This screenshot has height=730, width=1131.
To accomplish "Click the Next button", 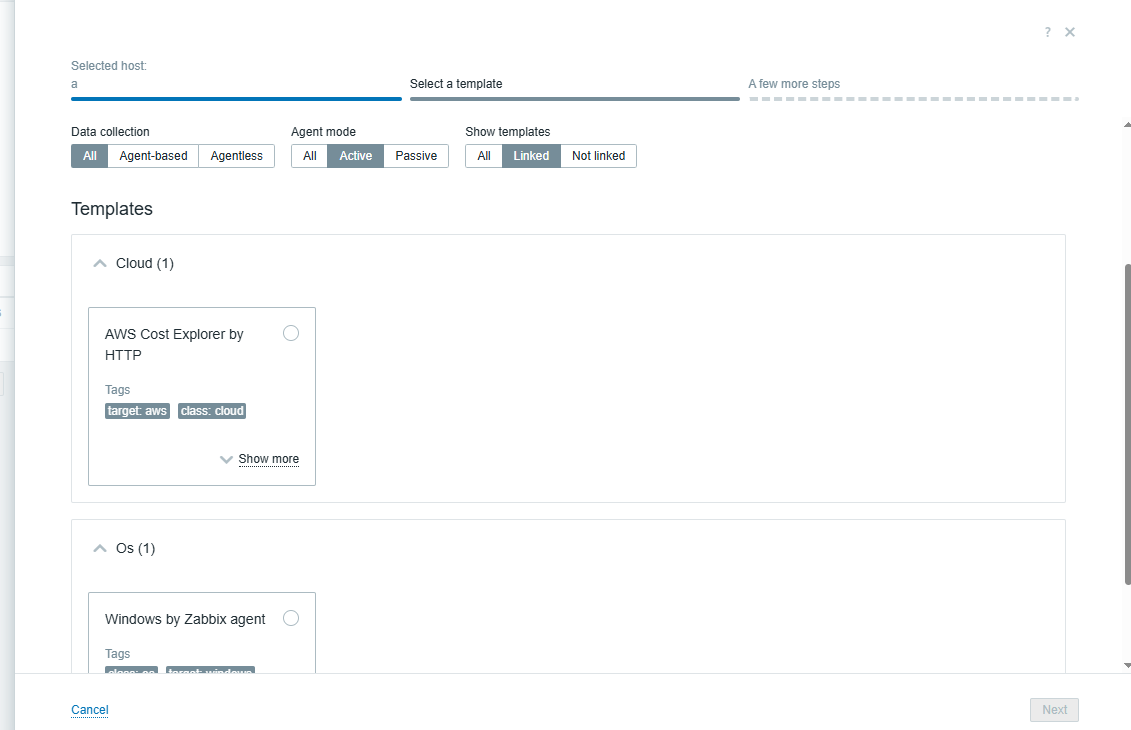I will 1054,710.
